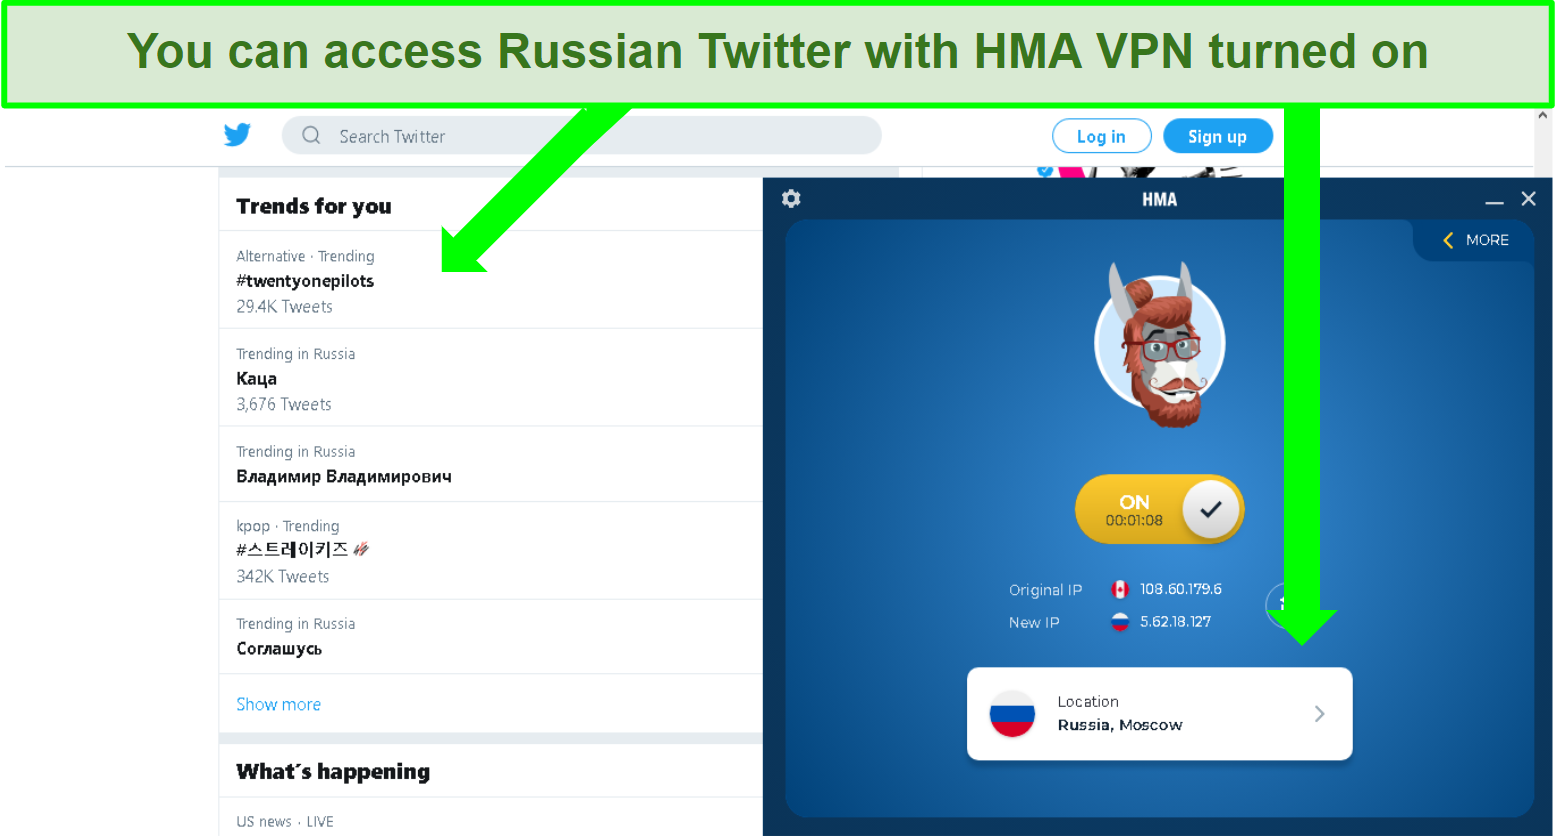Open the Russia, Moscow location selector
The image size is (1556, 836).
point(1159,714)
